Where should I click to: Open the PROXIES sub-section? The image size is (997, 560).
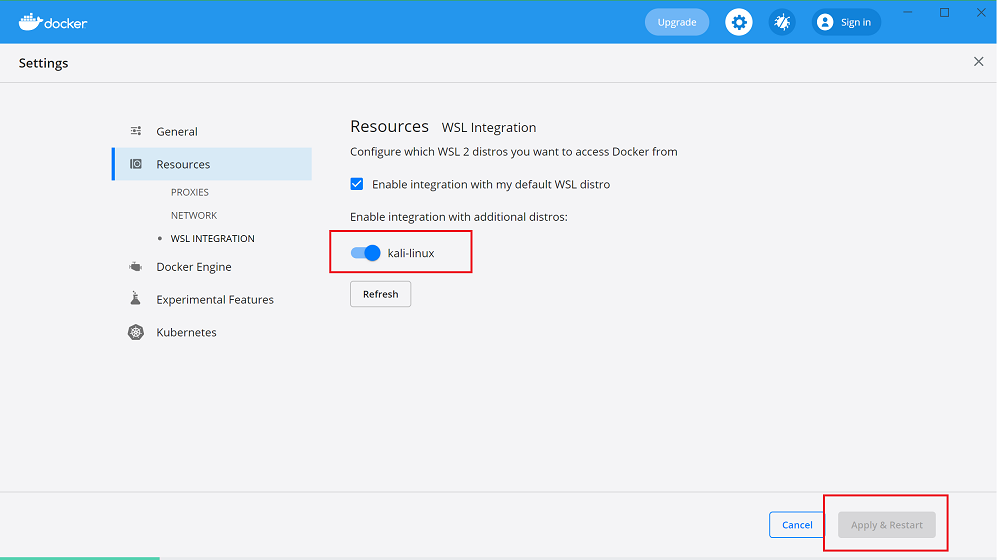point(190,192)
